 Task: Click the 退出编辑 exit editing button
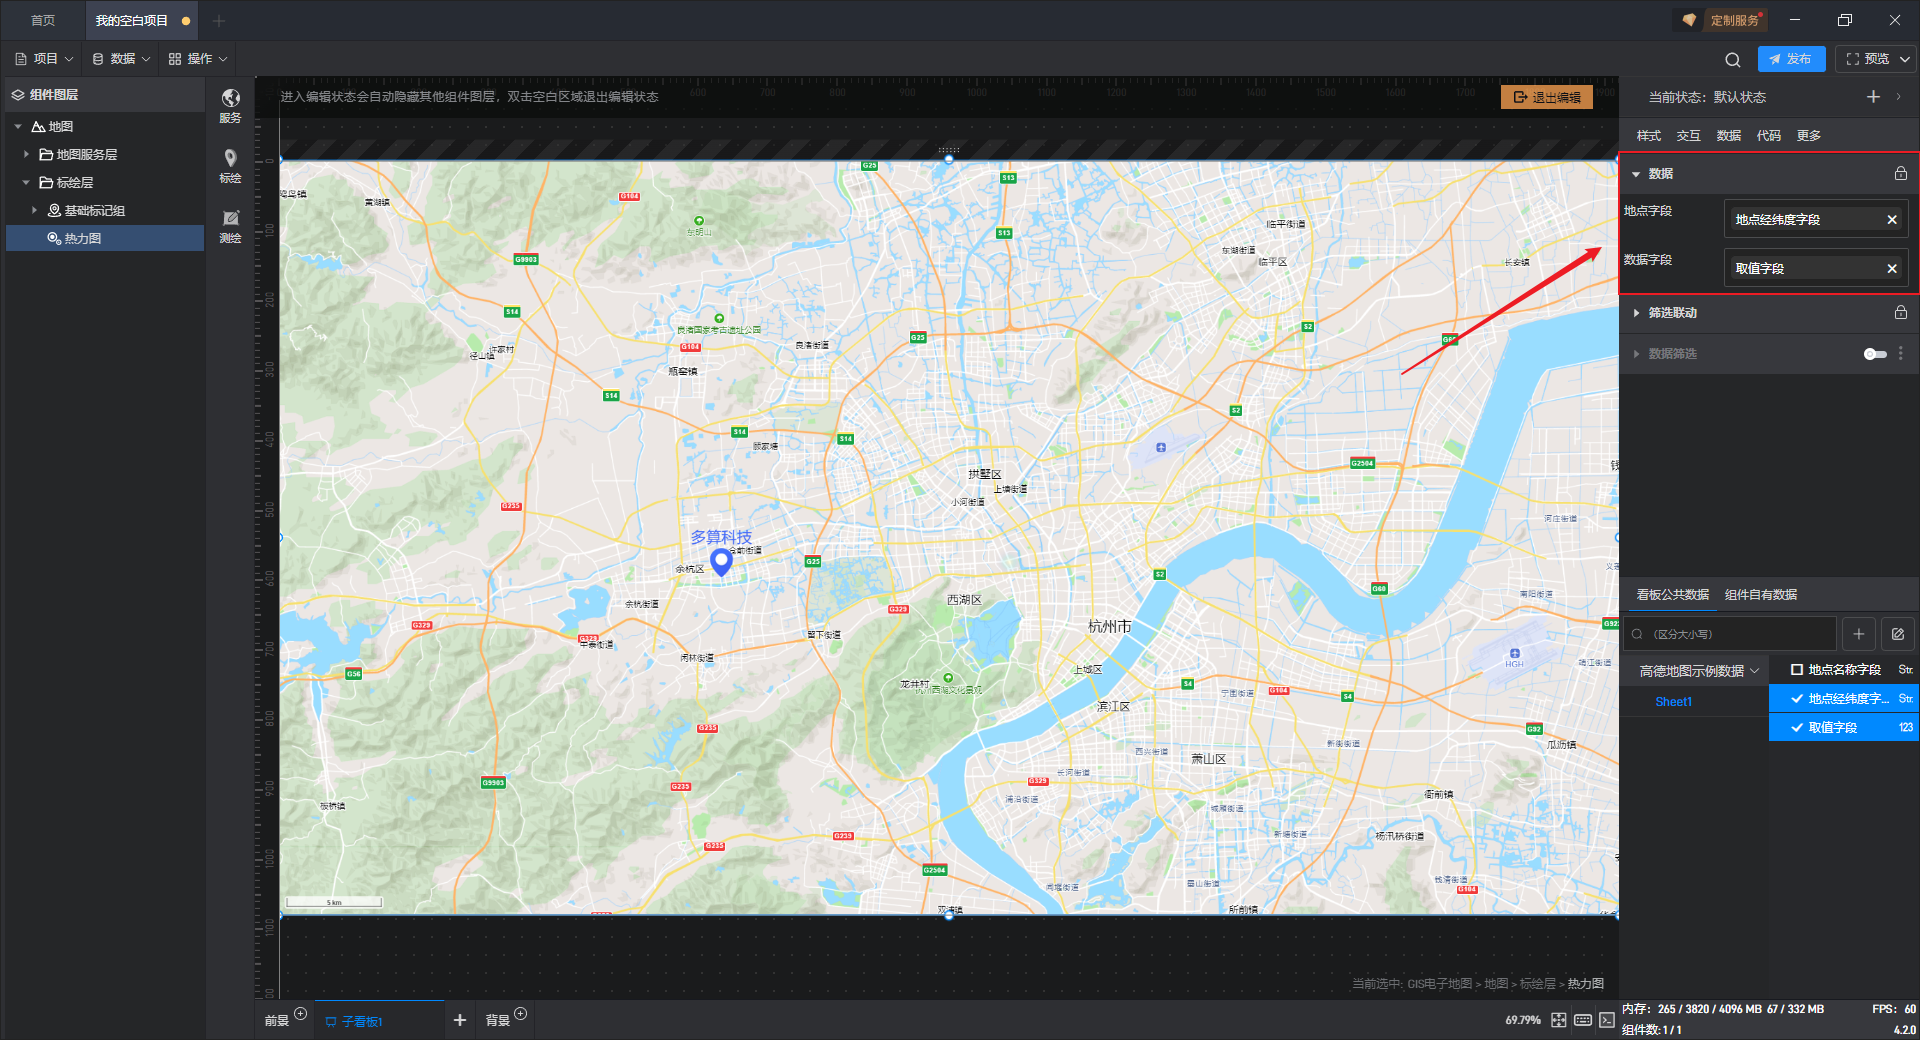tap(1547, 97)
